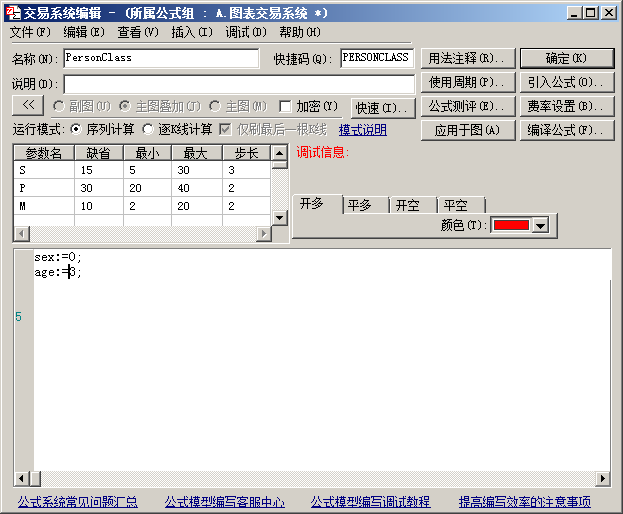Image resolution: width=623 pixels, height=514 pixels.
Task: Click the 公式测评(E).. button
Action: click(468, 106)
